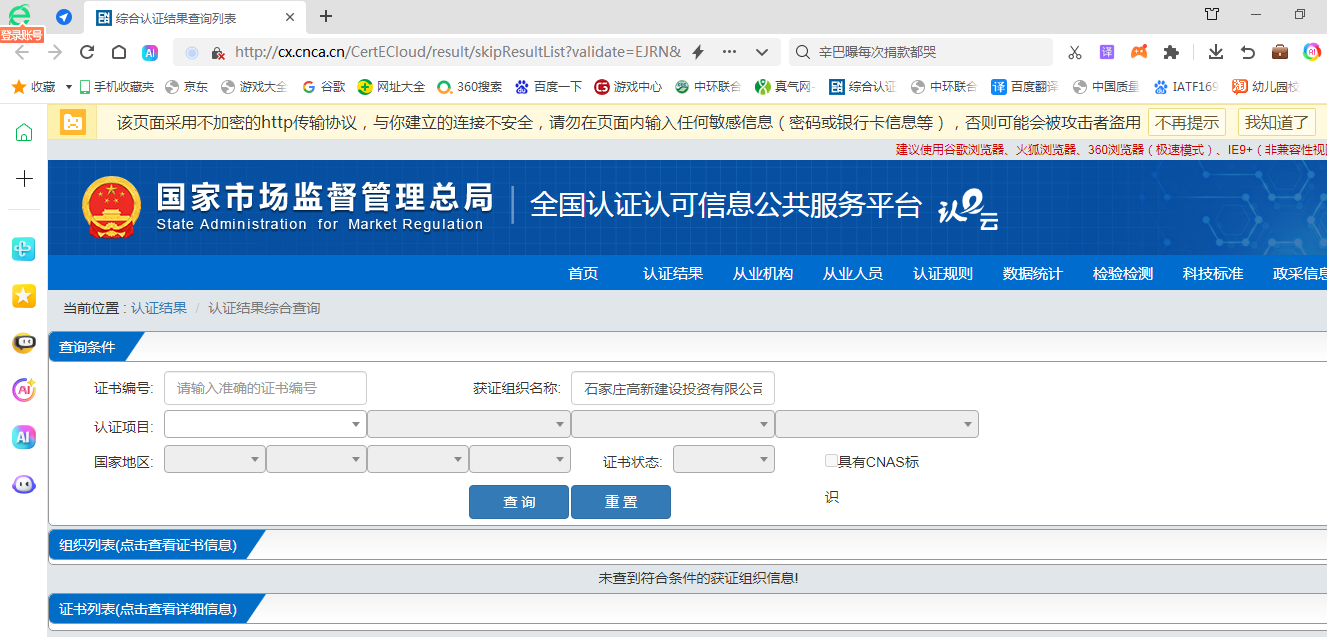
Task: Close the 综合认证结果查询列表 tab
Action: tap(290, 17)
